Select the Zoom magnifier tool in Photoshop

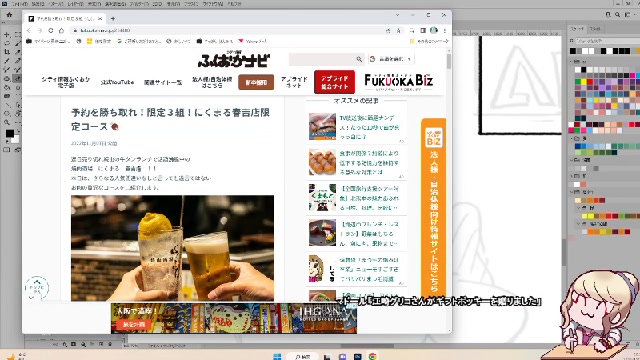pyautogui.click(x=7, y=122)
